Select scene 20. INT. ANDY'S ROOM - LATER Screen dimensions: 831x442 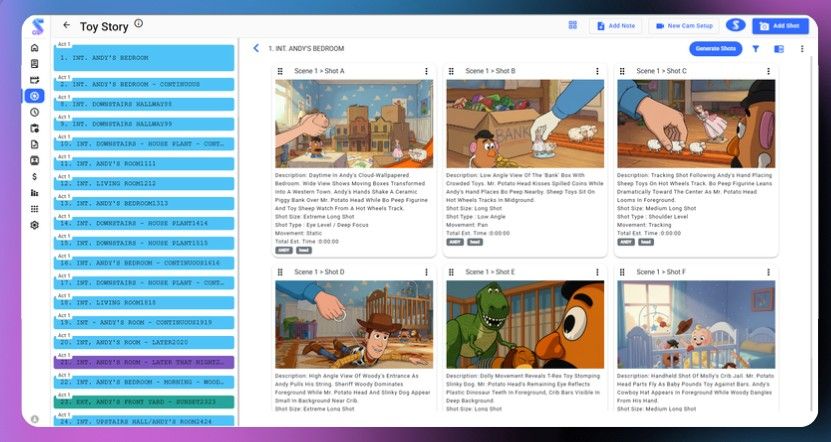click(x=144, y=342)
